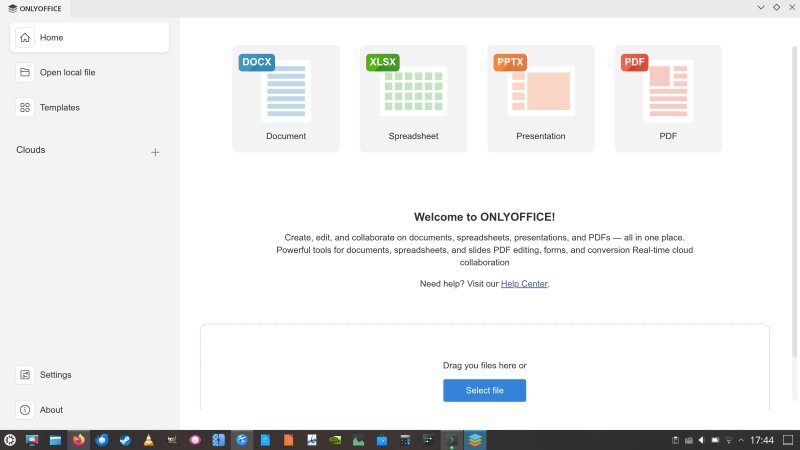Open the KDE application launcher
The image size is (800, 450).
[10, 440]
